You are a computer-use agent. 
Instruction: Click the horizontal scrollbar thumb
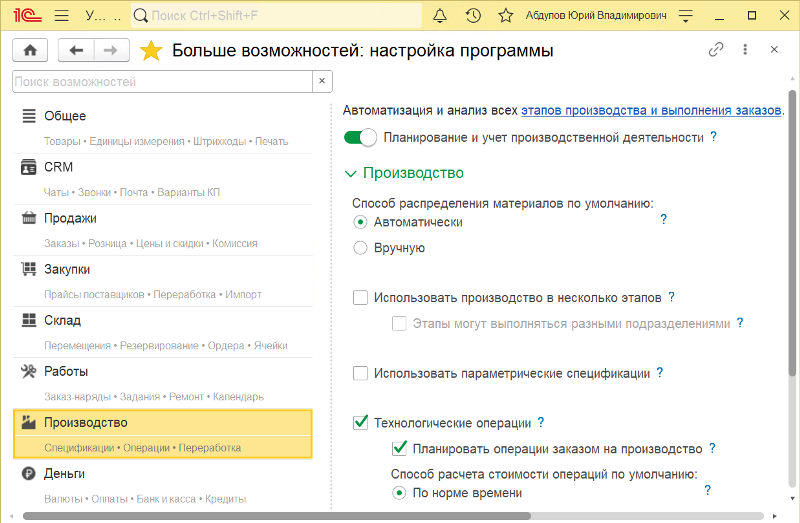[x=277, y=516]
